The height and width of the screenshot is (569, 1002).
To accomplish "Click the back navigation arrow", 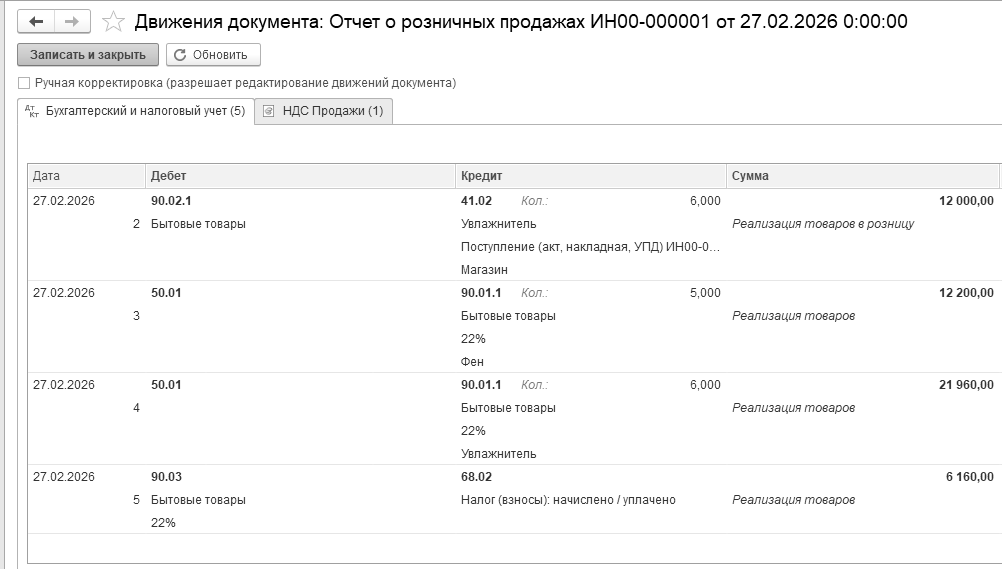I will [37, 21].
